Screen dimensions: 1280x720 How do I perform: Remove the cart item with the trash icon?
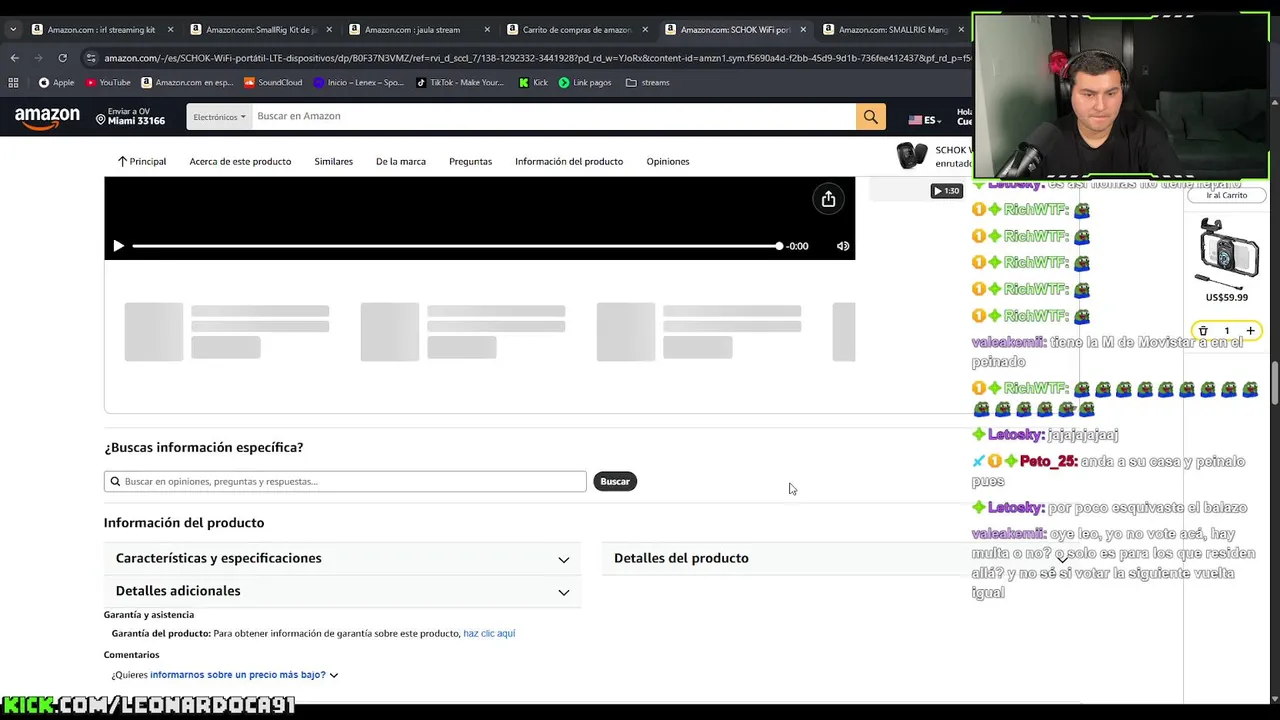(x=1203, y=331)
